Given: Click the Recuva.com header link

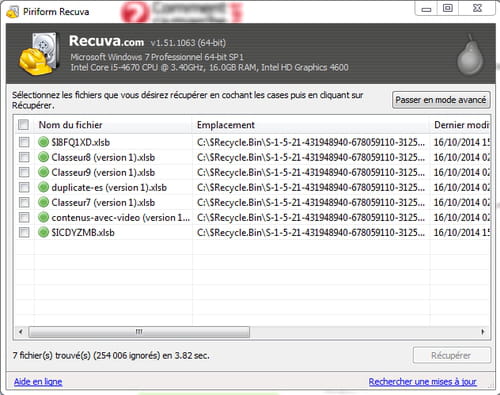Looking at the screenshot, I should [106, 41].
